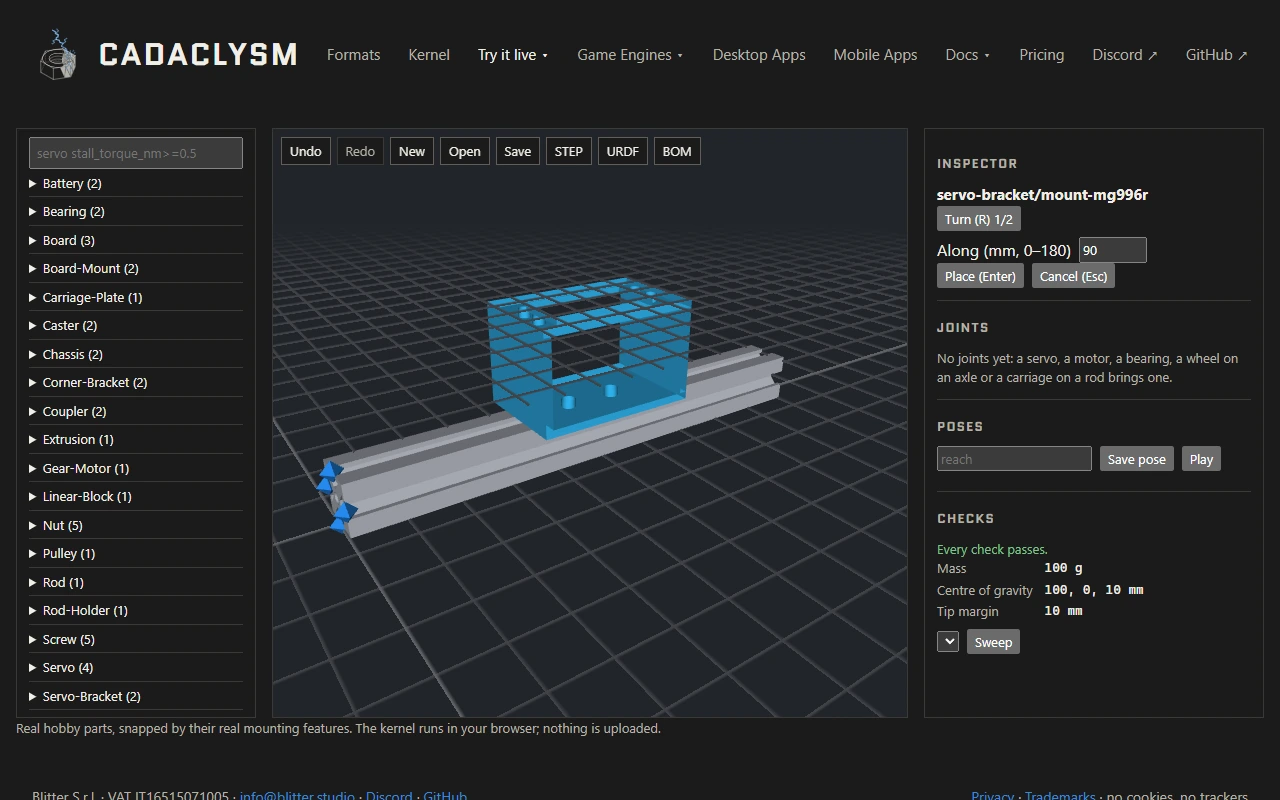Open the Desktop Apps page
The height and width of the screenshot is (800, 1280).
[x=759, y=55]
